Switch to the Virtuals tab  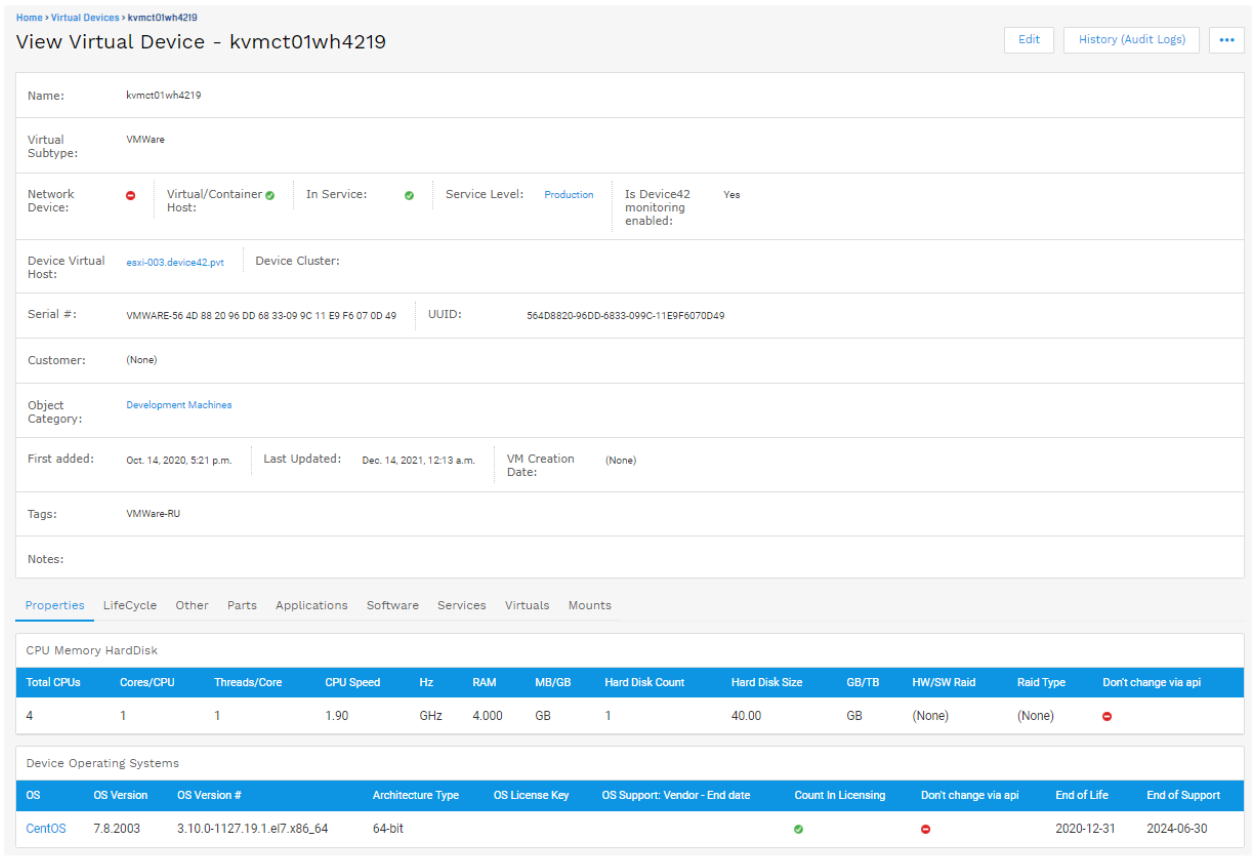click(527, 605)
